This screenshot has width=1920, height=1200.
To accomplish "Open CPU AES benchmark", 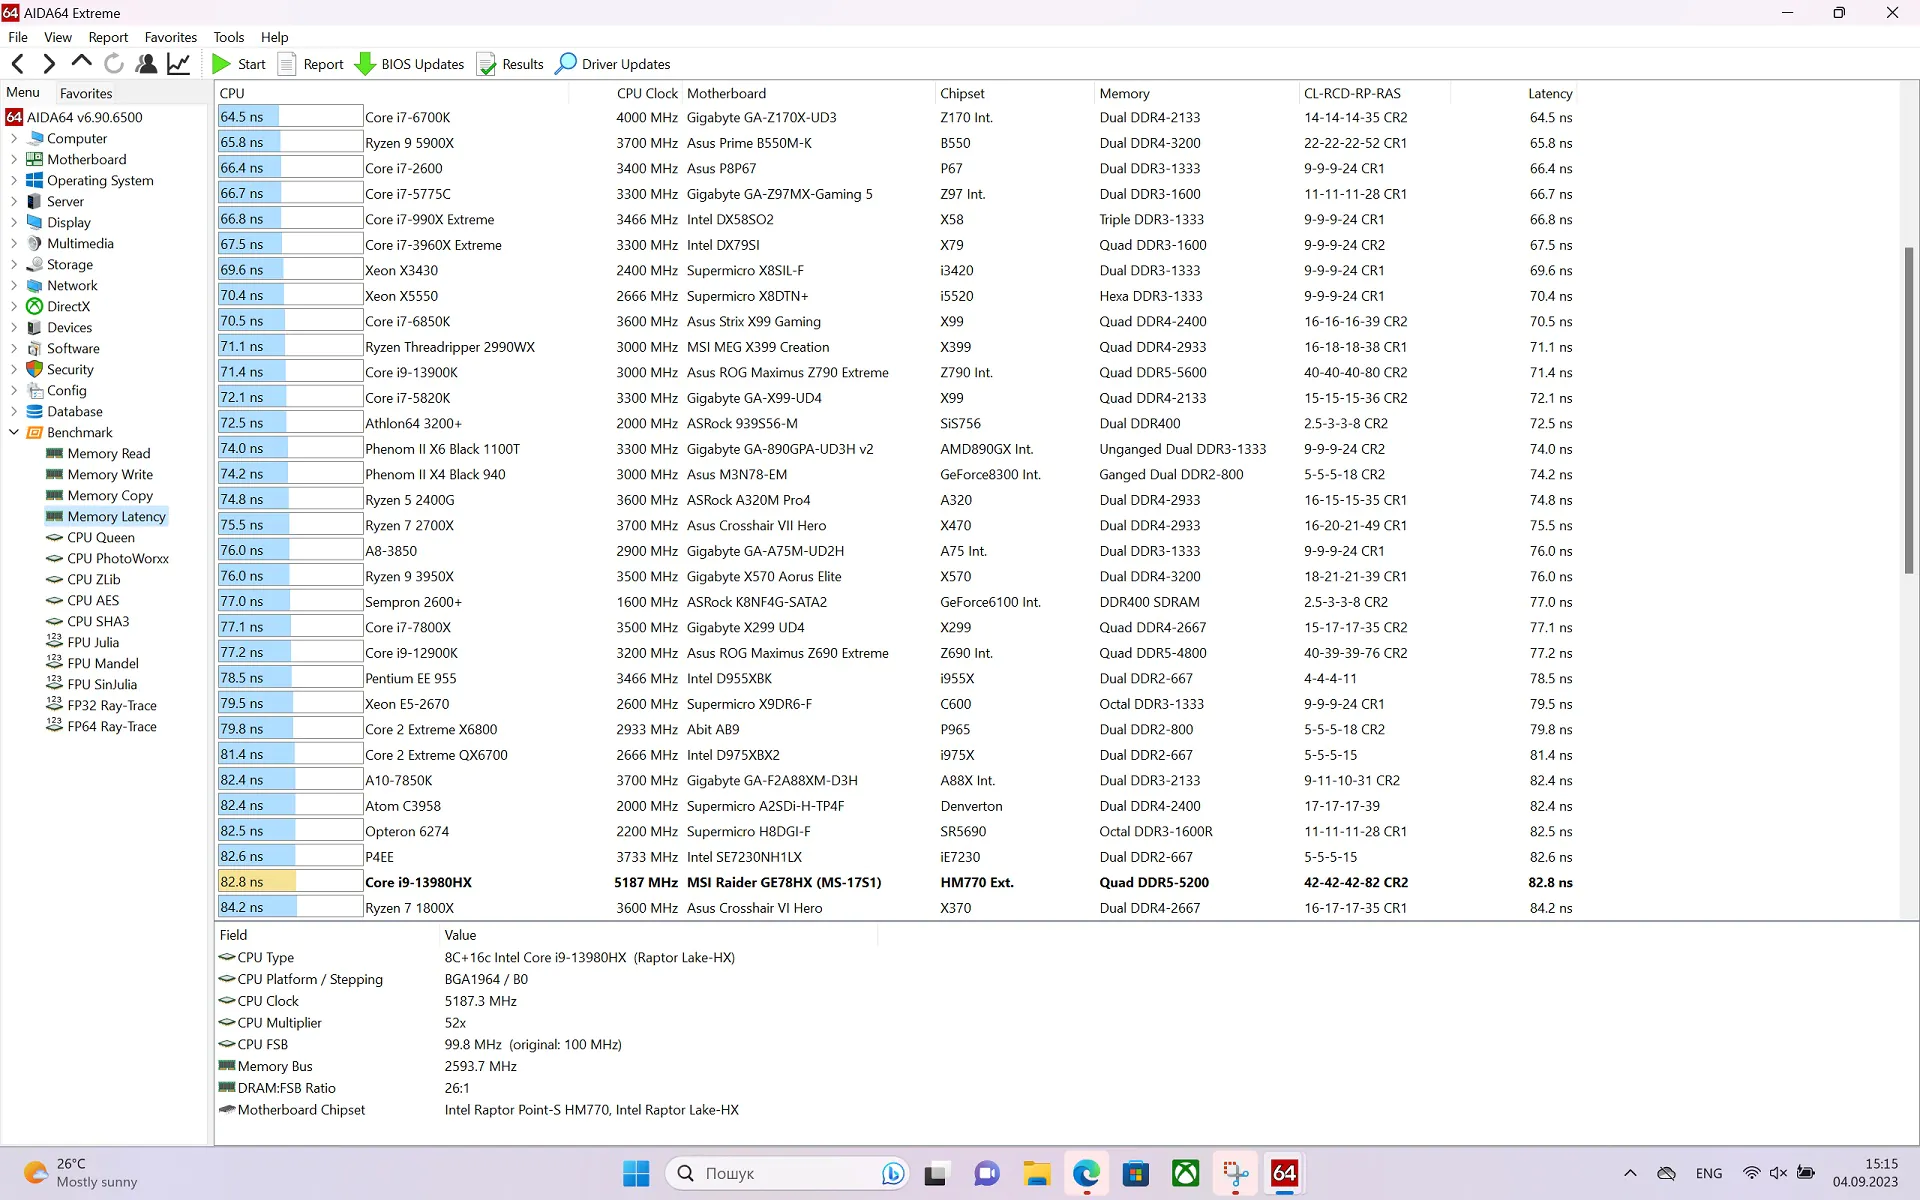I will (92, 601).
